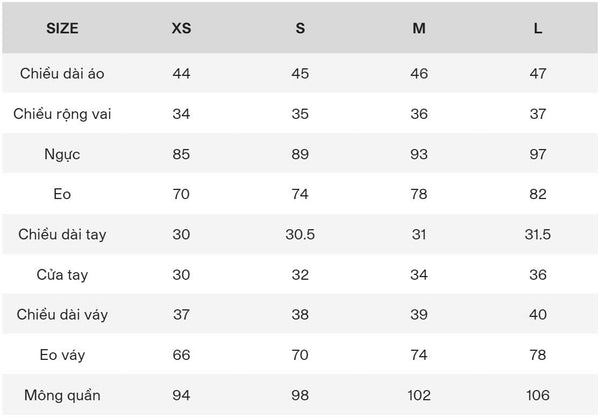600x418 pixels.
Task: Click the Ngực value 93 for size M
Action: point(419,154)
